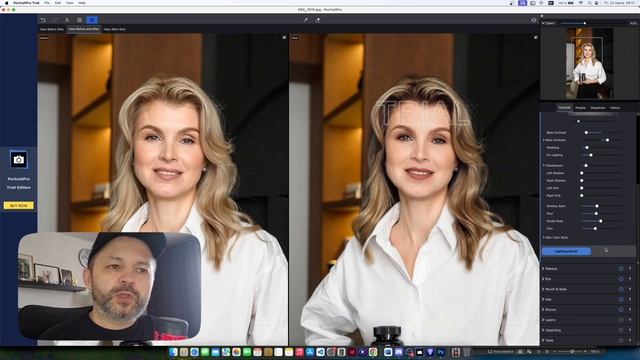Click the webcam overlay video

(109, 286)
